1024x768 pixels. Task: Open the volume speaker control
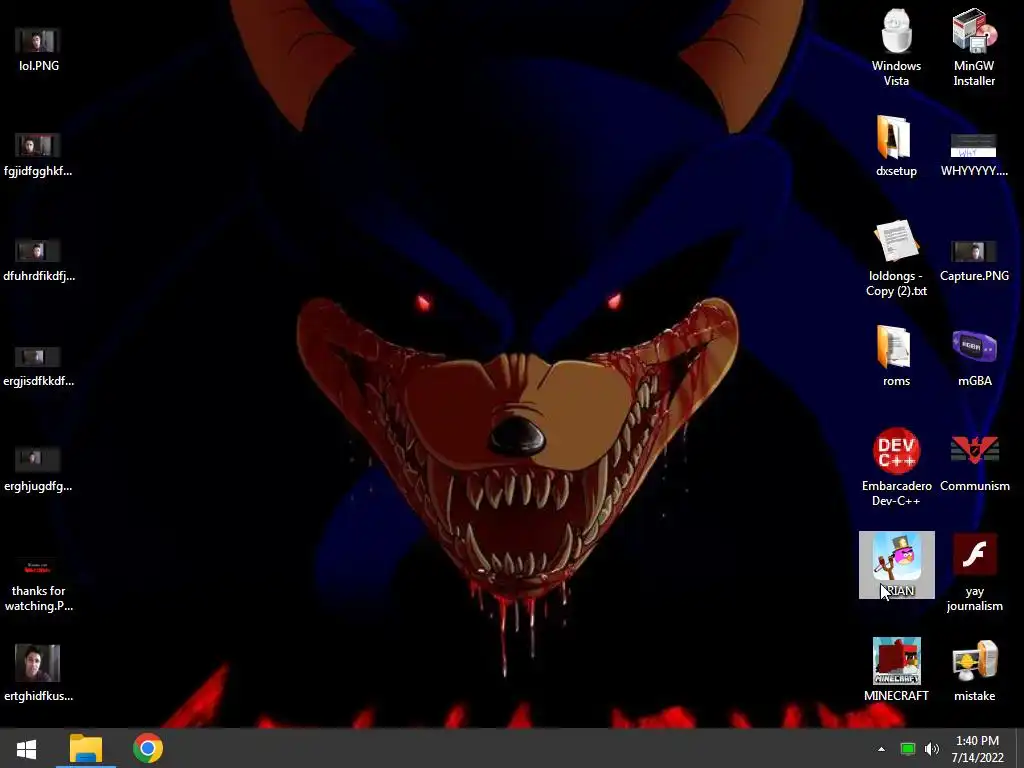point(932,749)
